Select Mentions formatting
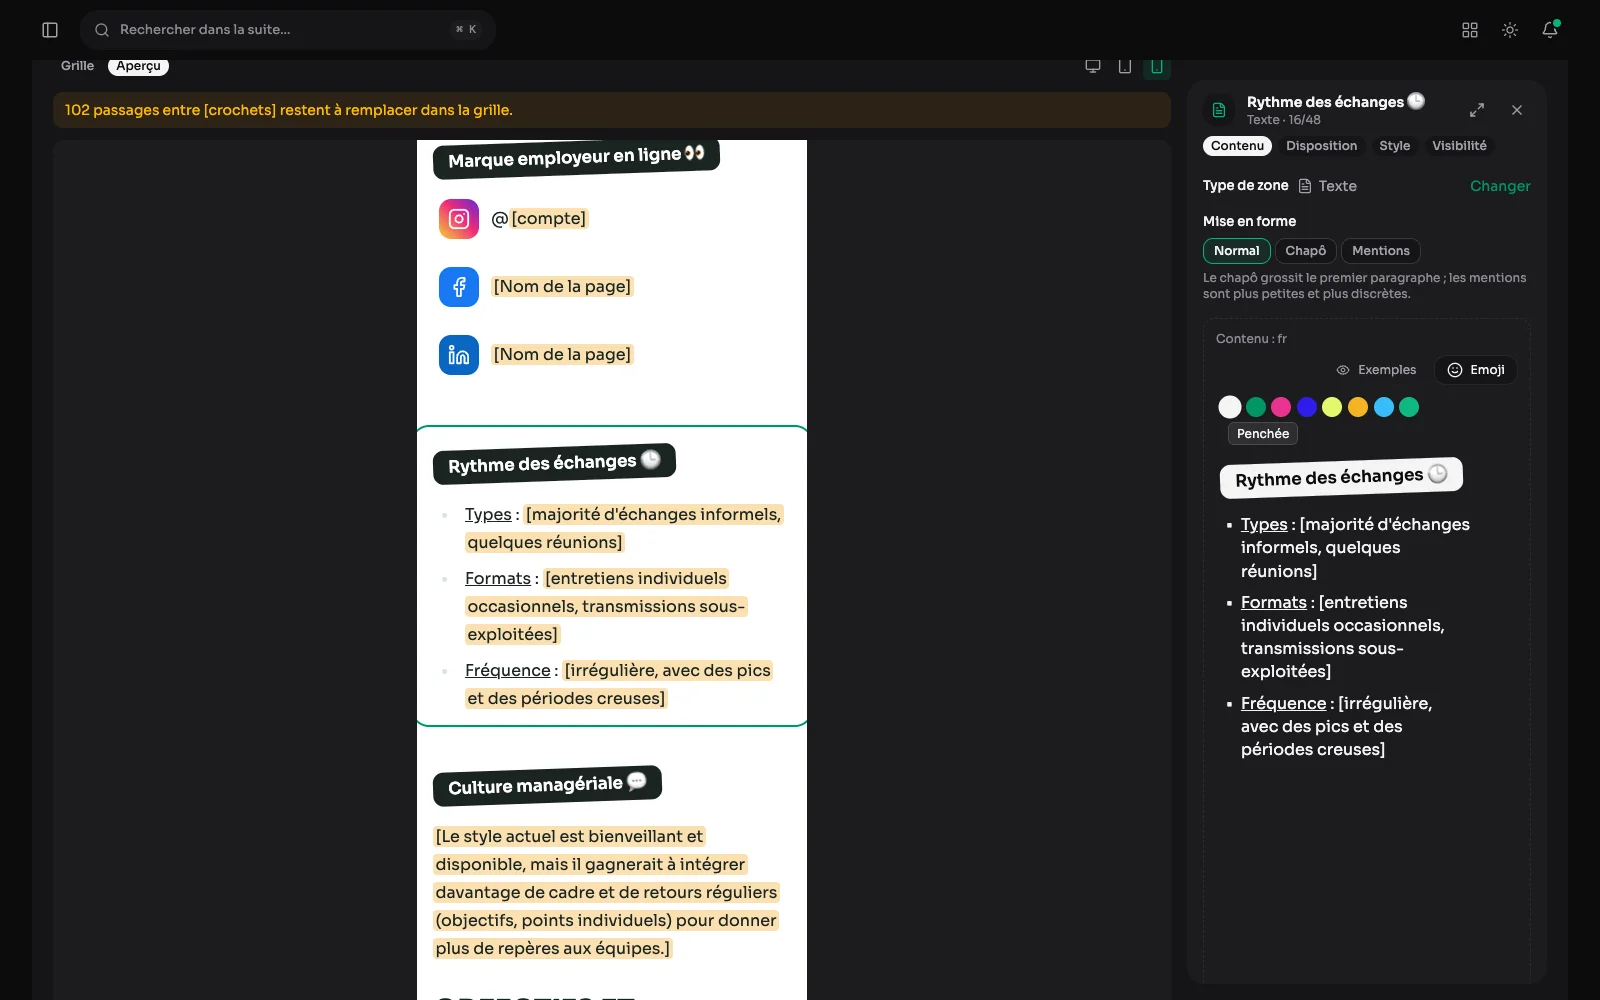This screenshot has width=1600, height=1000. 1381,251
